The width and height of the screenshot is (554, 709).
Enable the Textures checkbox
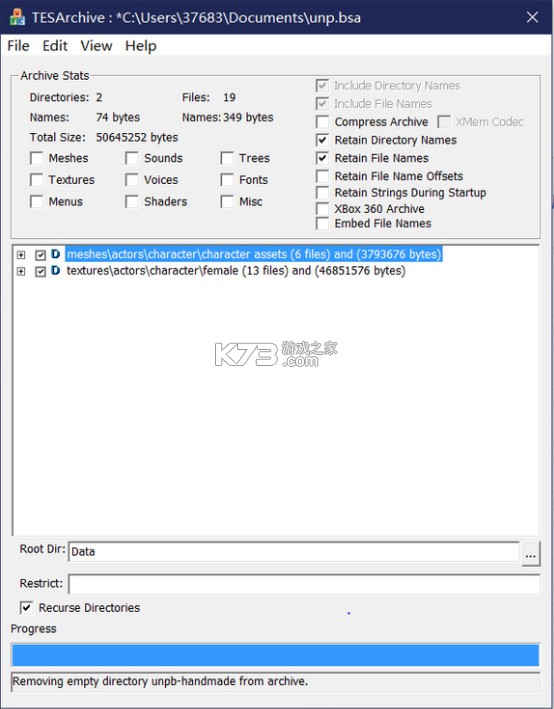tap(37, 180)
